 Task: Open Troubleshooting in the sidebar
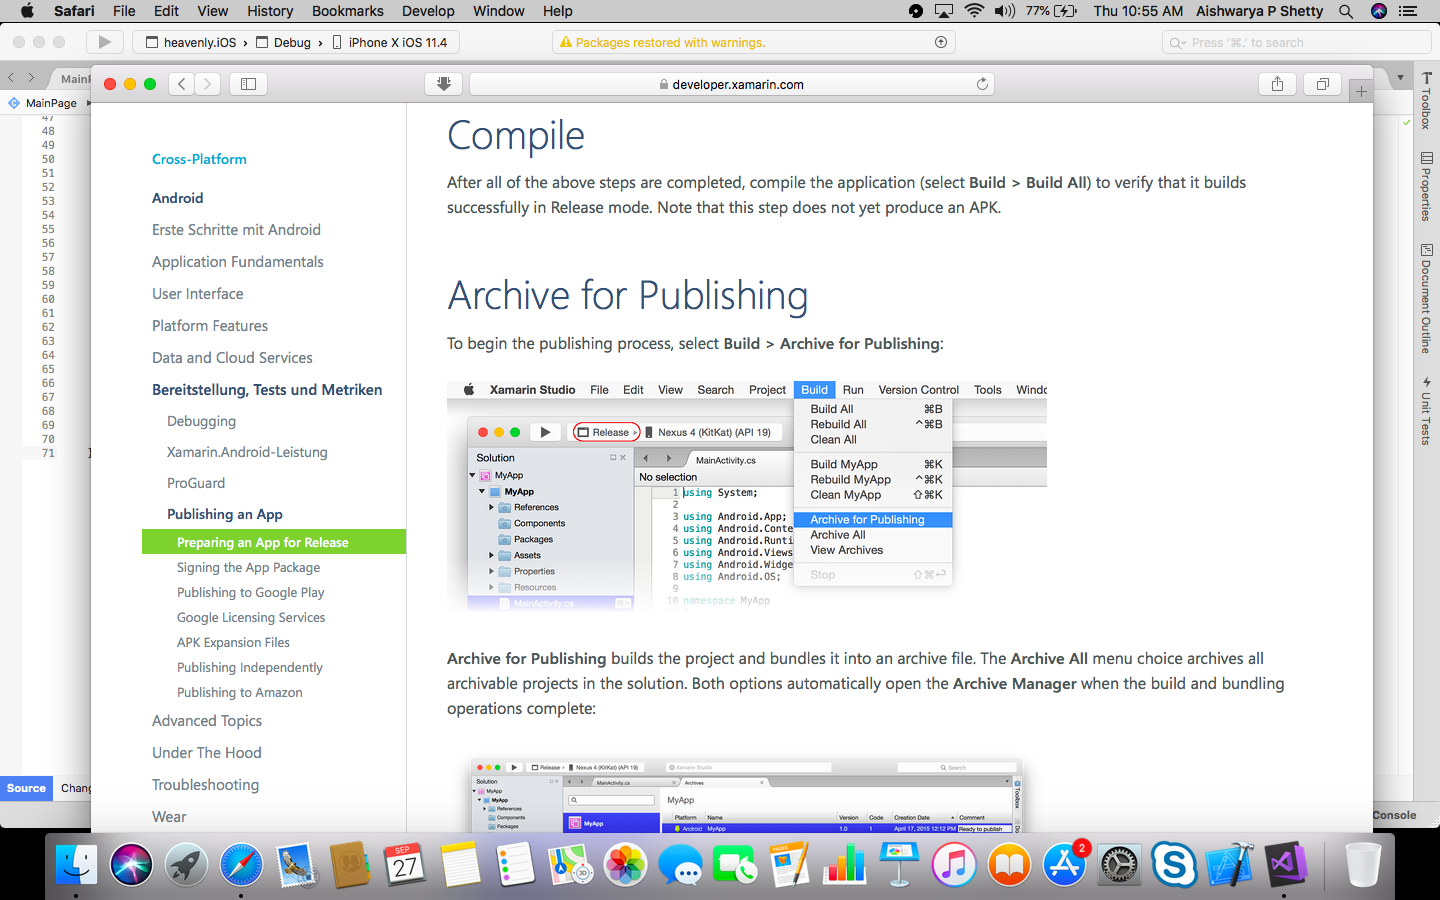[205, 785]
